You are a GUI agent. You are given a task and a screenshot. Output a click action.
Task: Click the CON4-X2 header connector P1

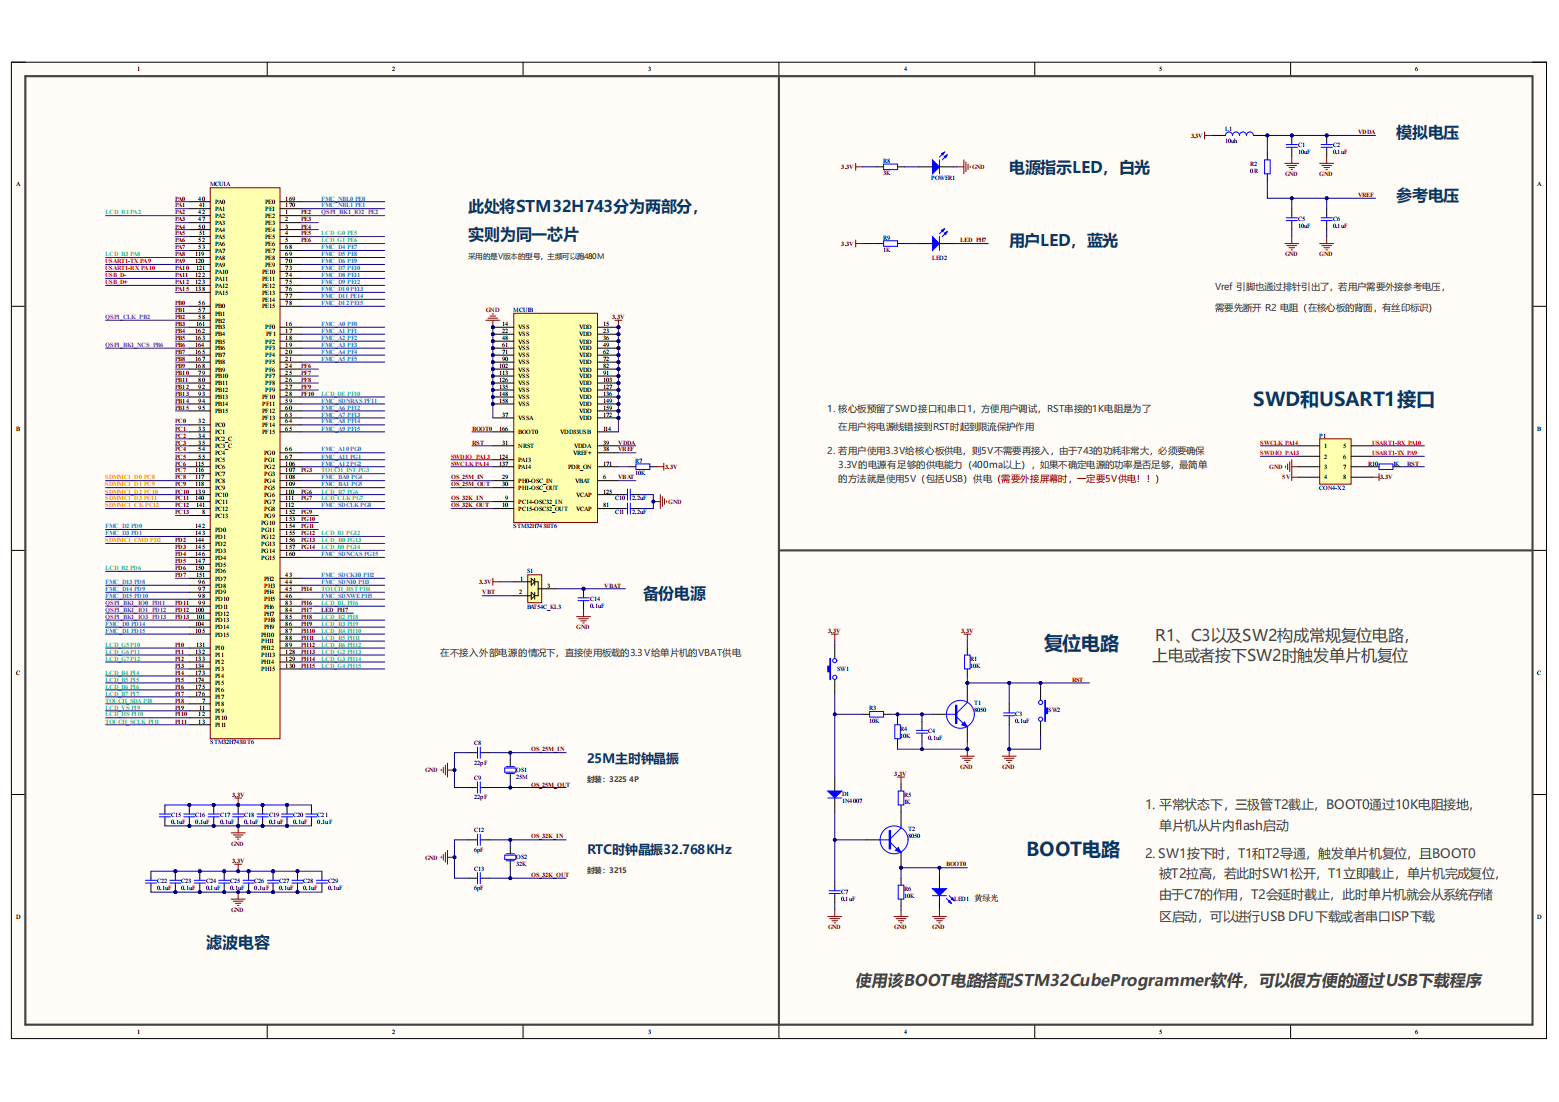[x=1334, y=462]
